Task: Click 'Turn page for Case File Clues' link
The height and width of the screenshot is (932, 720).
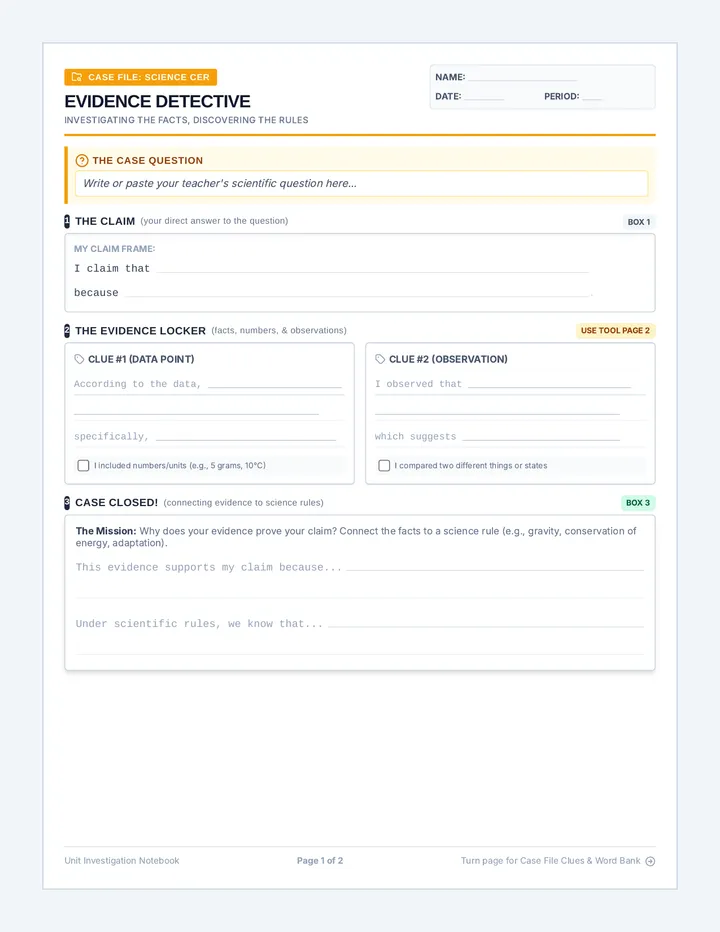Action: click(x=551, y=861)
